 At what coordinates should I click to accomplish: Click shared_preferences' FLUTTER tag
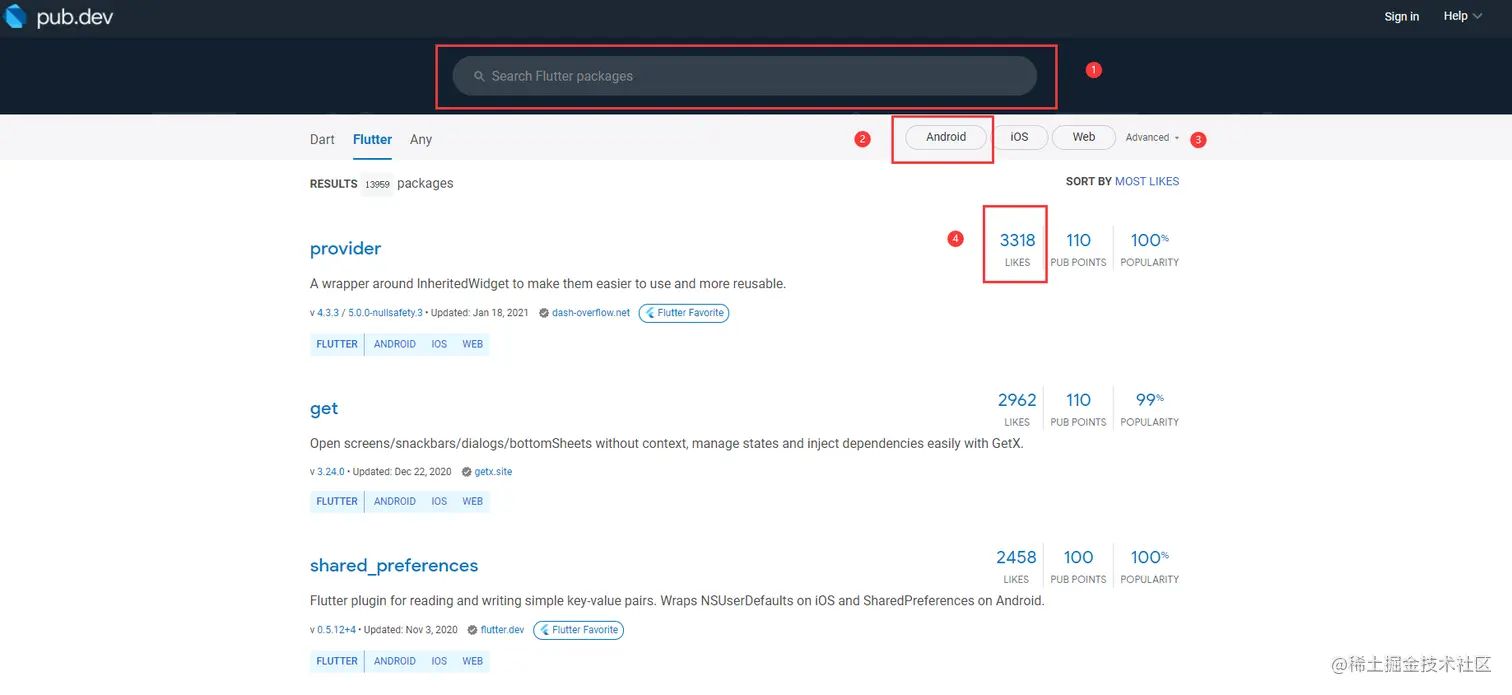pyautogui.click(x=337, y=661)
